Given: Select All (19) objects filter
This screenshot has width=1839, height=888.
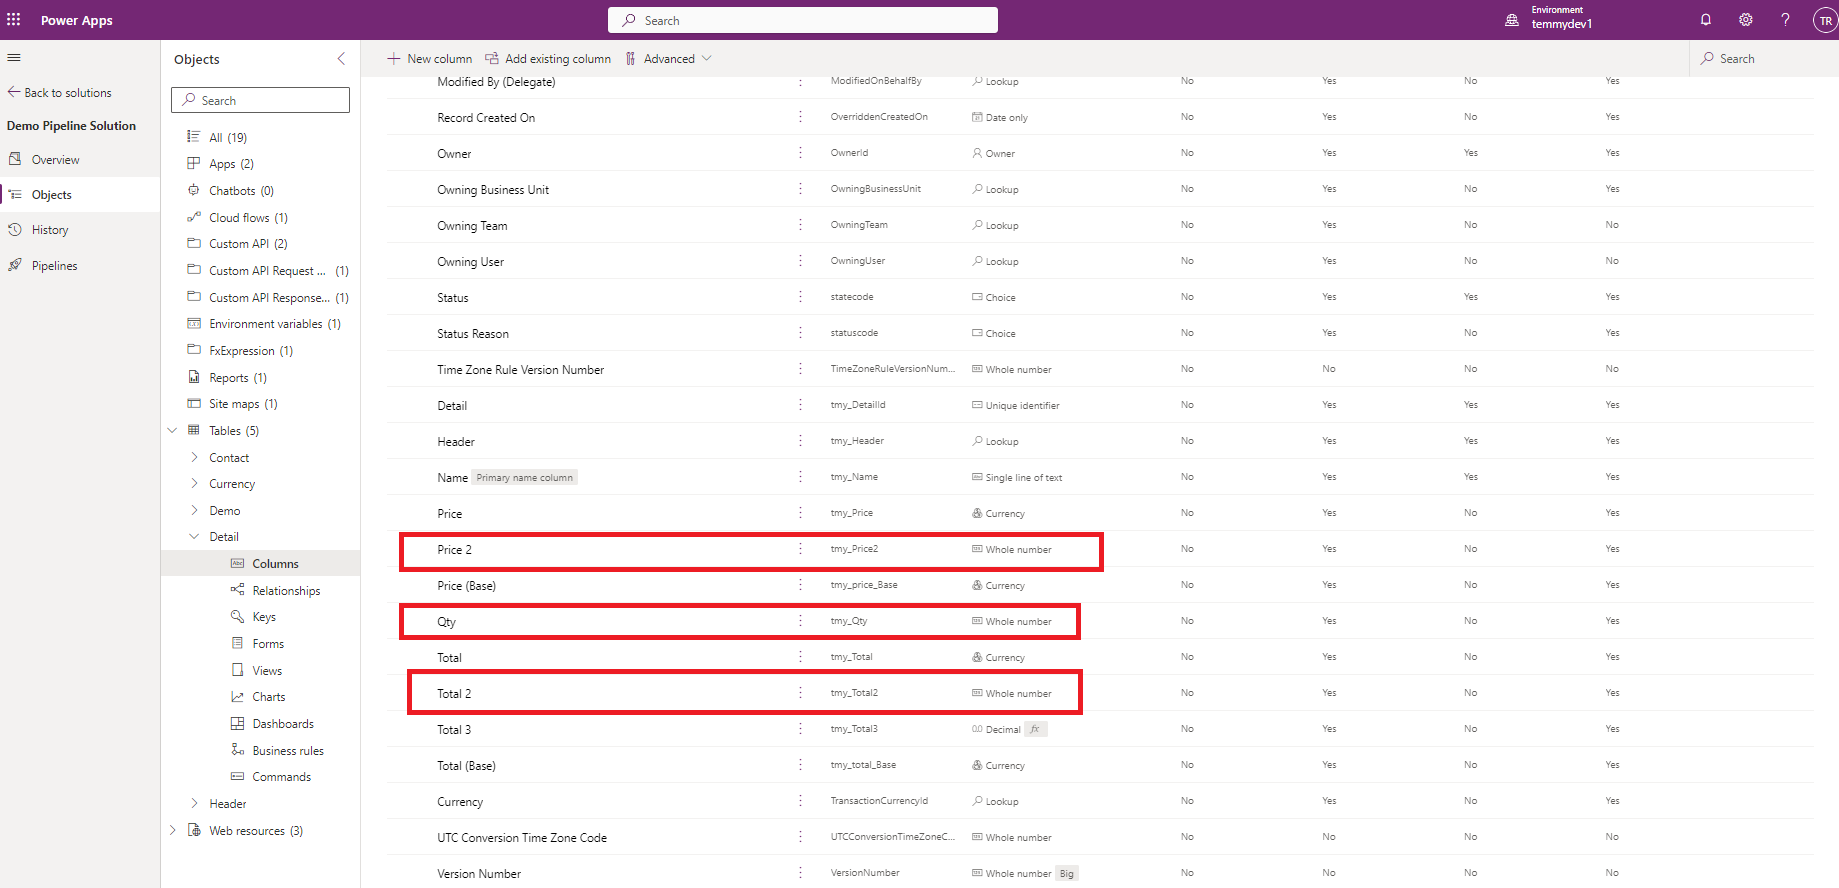Looking at the screenshot, I should pyautogui.click(x=228, y=137).
